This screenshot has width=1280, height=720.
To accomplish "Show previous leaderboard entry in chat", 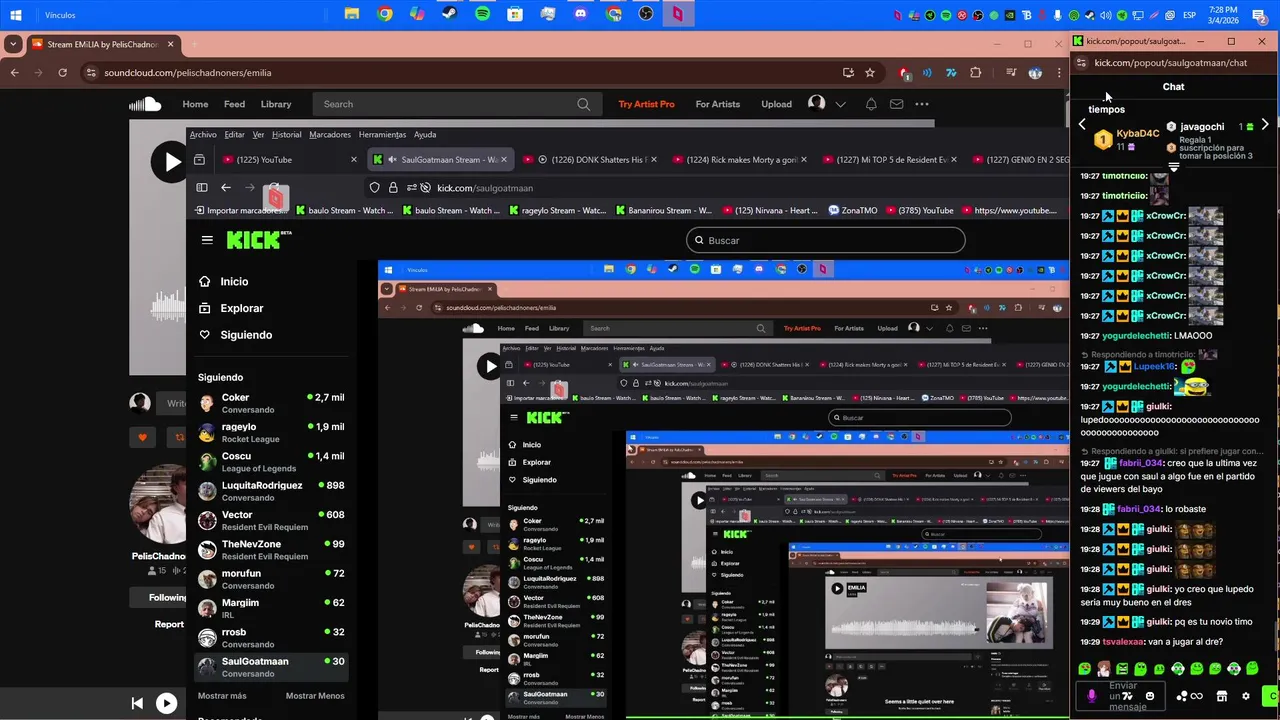I will pyautogui.click(x=1082, y=125).
